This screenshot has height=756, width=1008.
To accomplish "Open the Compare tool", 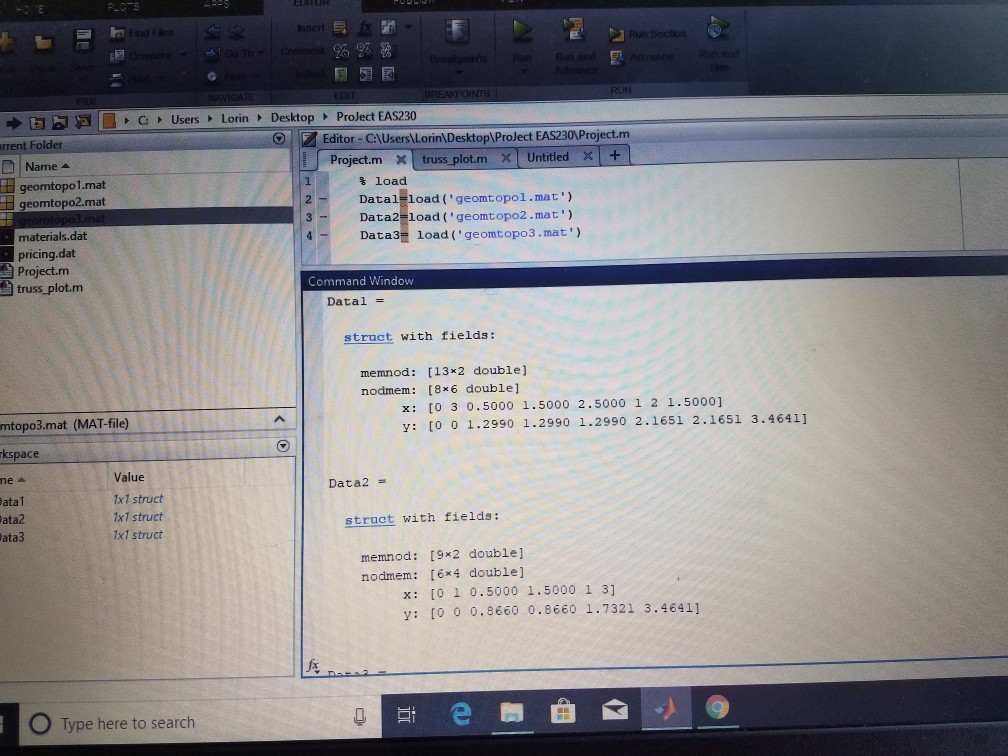I will point(118,55).
